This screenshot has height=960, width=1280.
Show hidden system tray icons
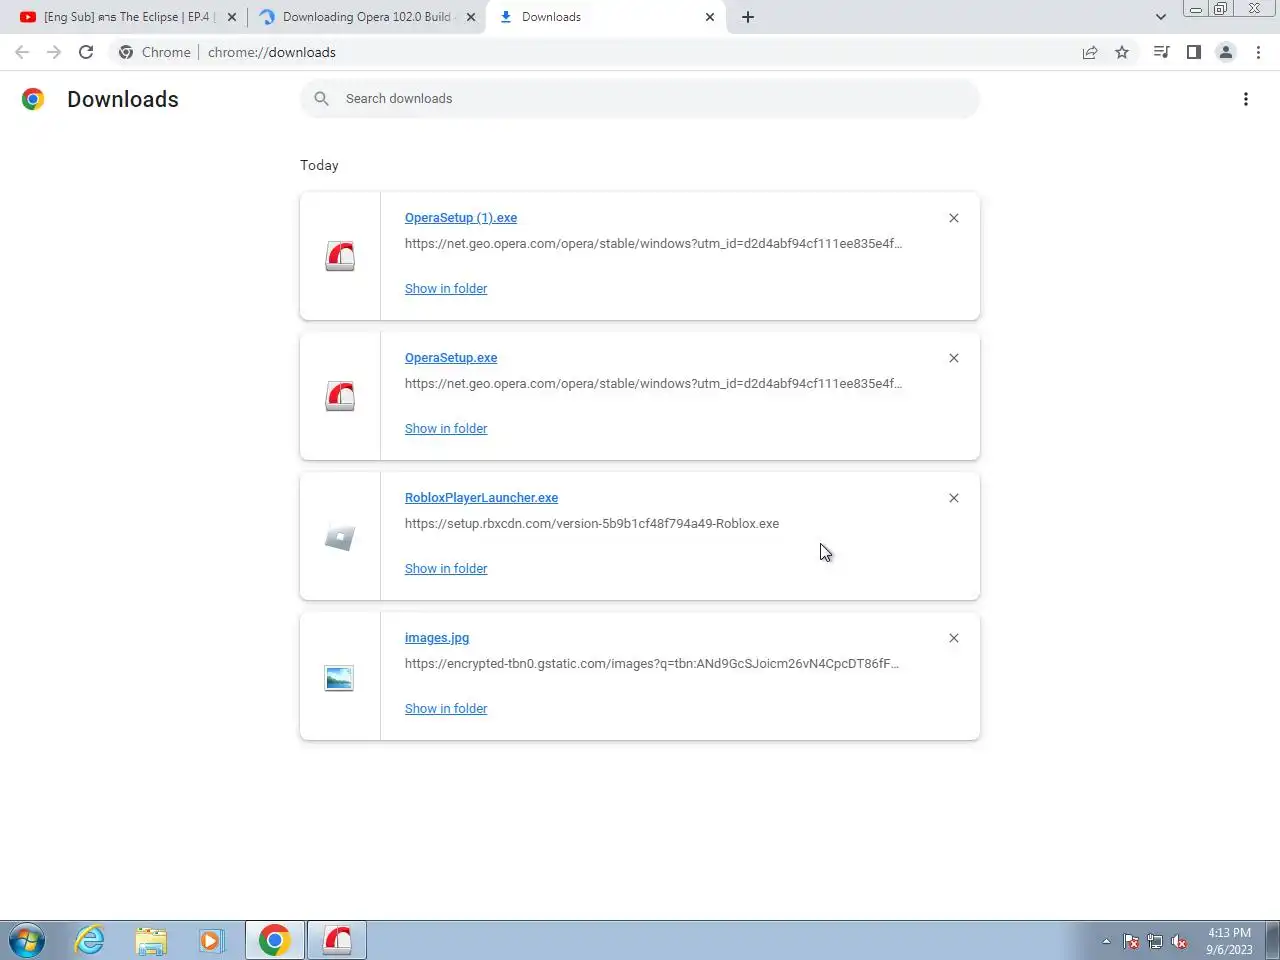(x=1106, y=941)
